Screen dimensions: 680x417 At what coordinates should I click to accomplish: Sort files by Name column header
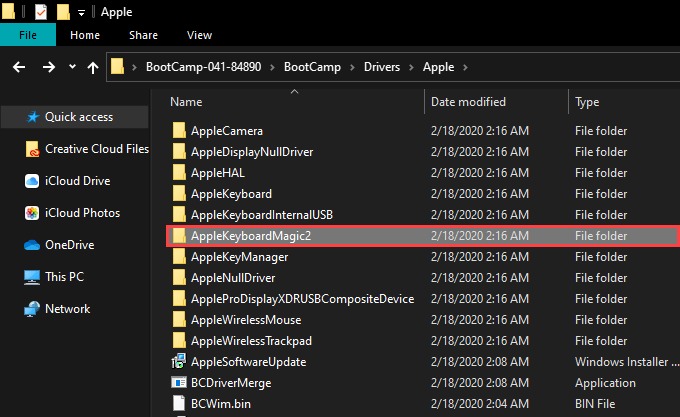tap(187, 102)
